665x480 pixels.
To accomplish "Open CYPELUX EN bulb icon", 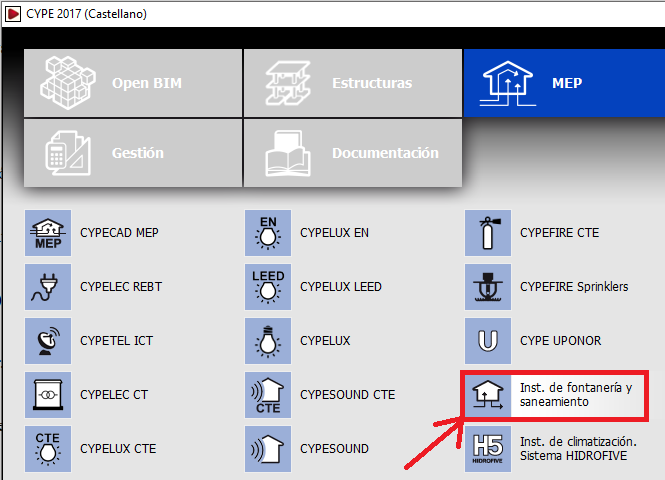I will (x=268, y=233).
